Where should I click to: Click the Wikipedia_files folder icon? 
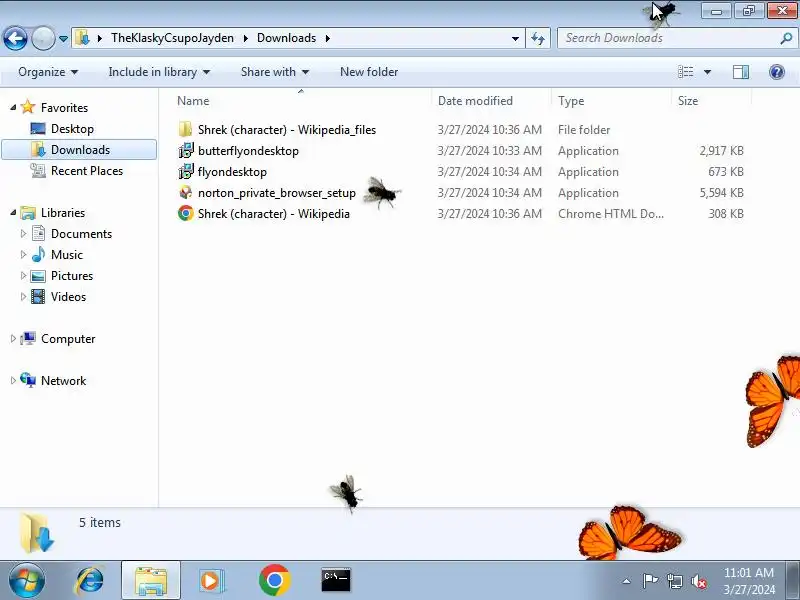[x=186, y=129]
